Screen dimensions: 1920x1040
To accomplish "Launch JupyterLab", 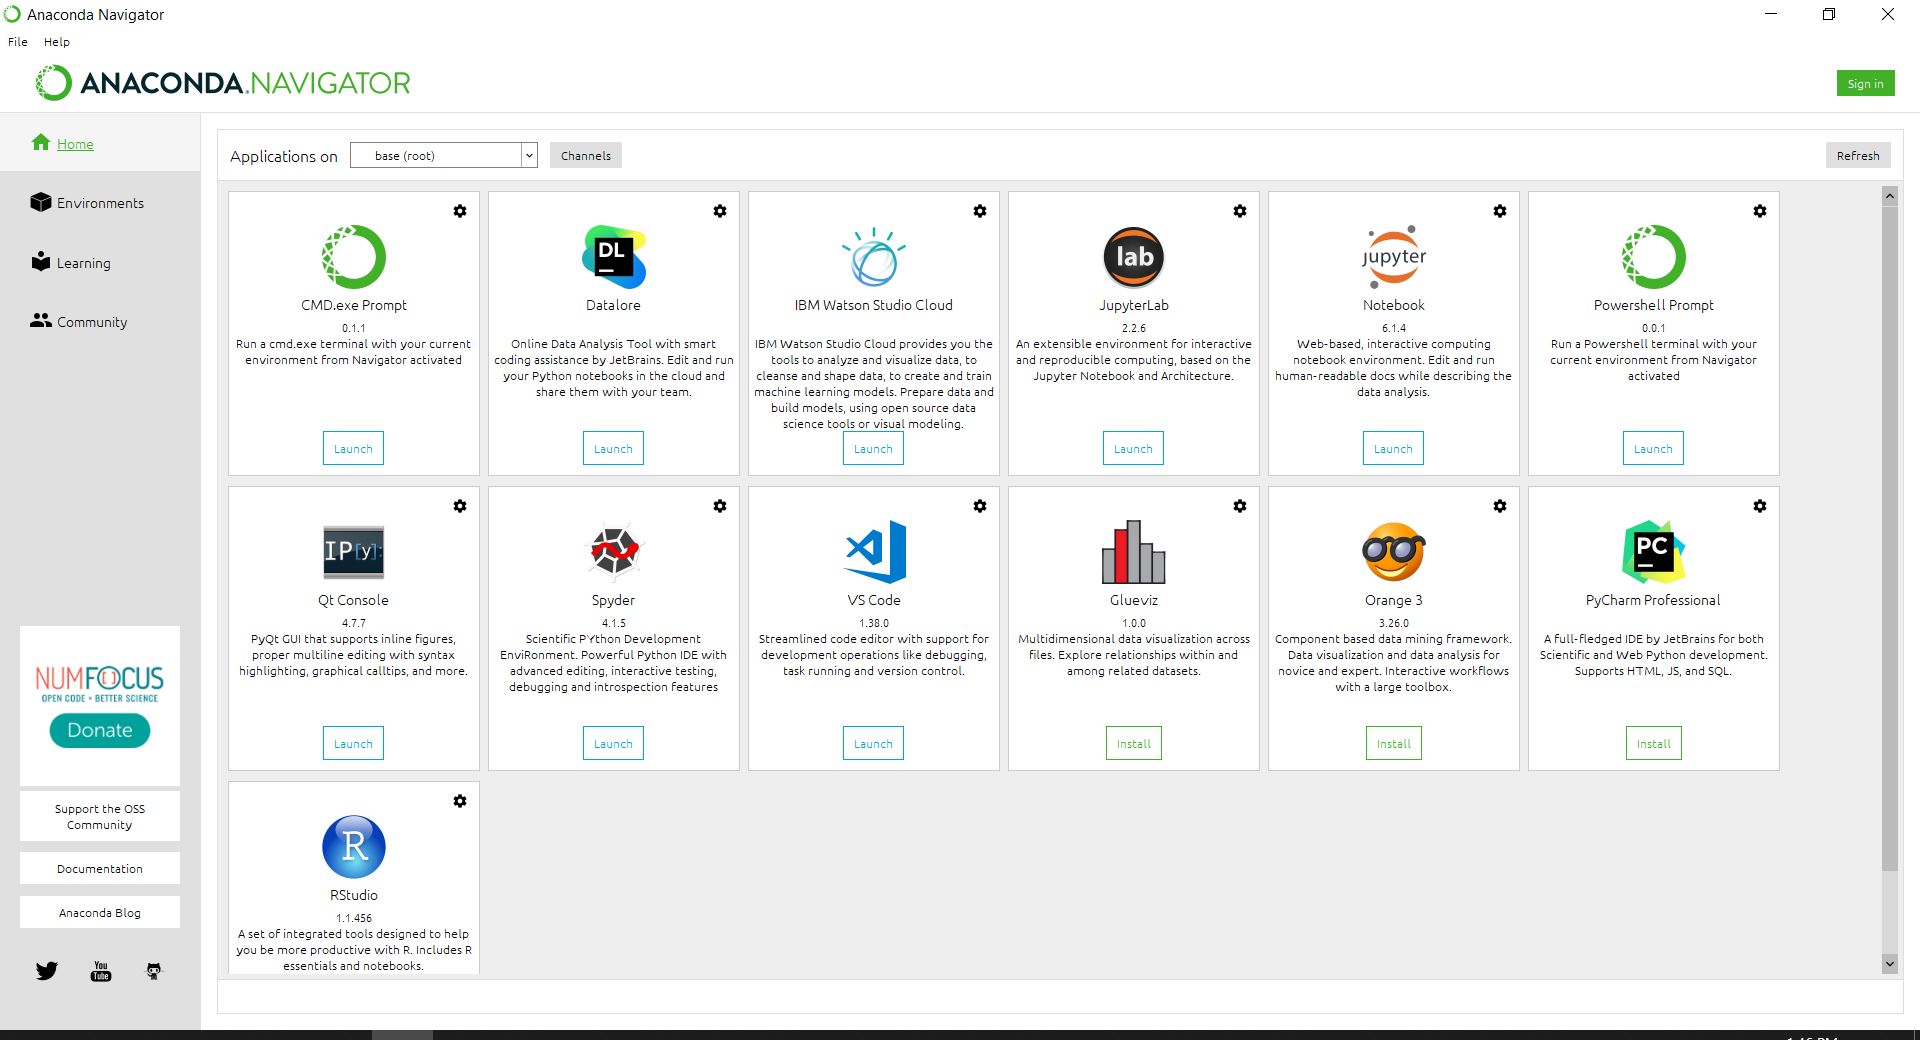I will tap(1133, 449).
